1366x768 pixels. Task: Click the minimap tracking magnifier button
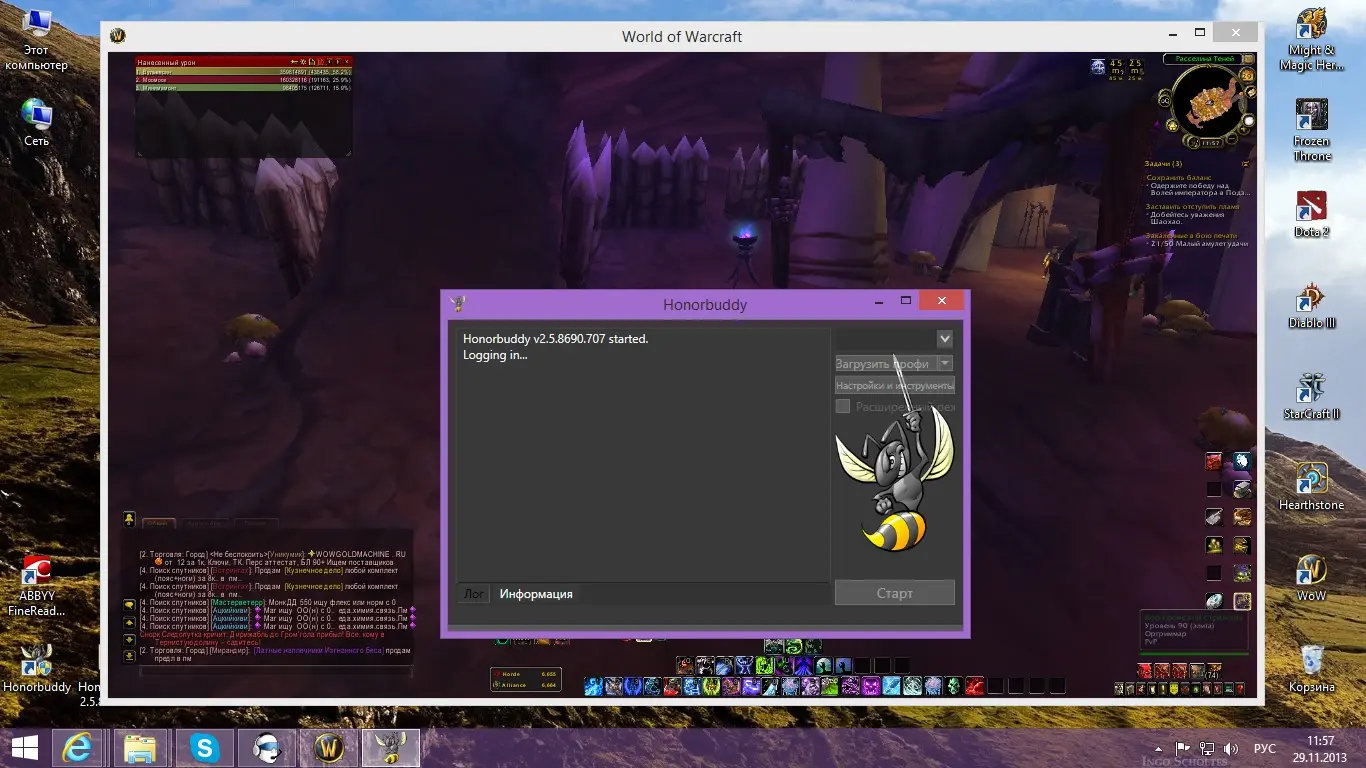coord(1165,101)
